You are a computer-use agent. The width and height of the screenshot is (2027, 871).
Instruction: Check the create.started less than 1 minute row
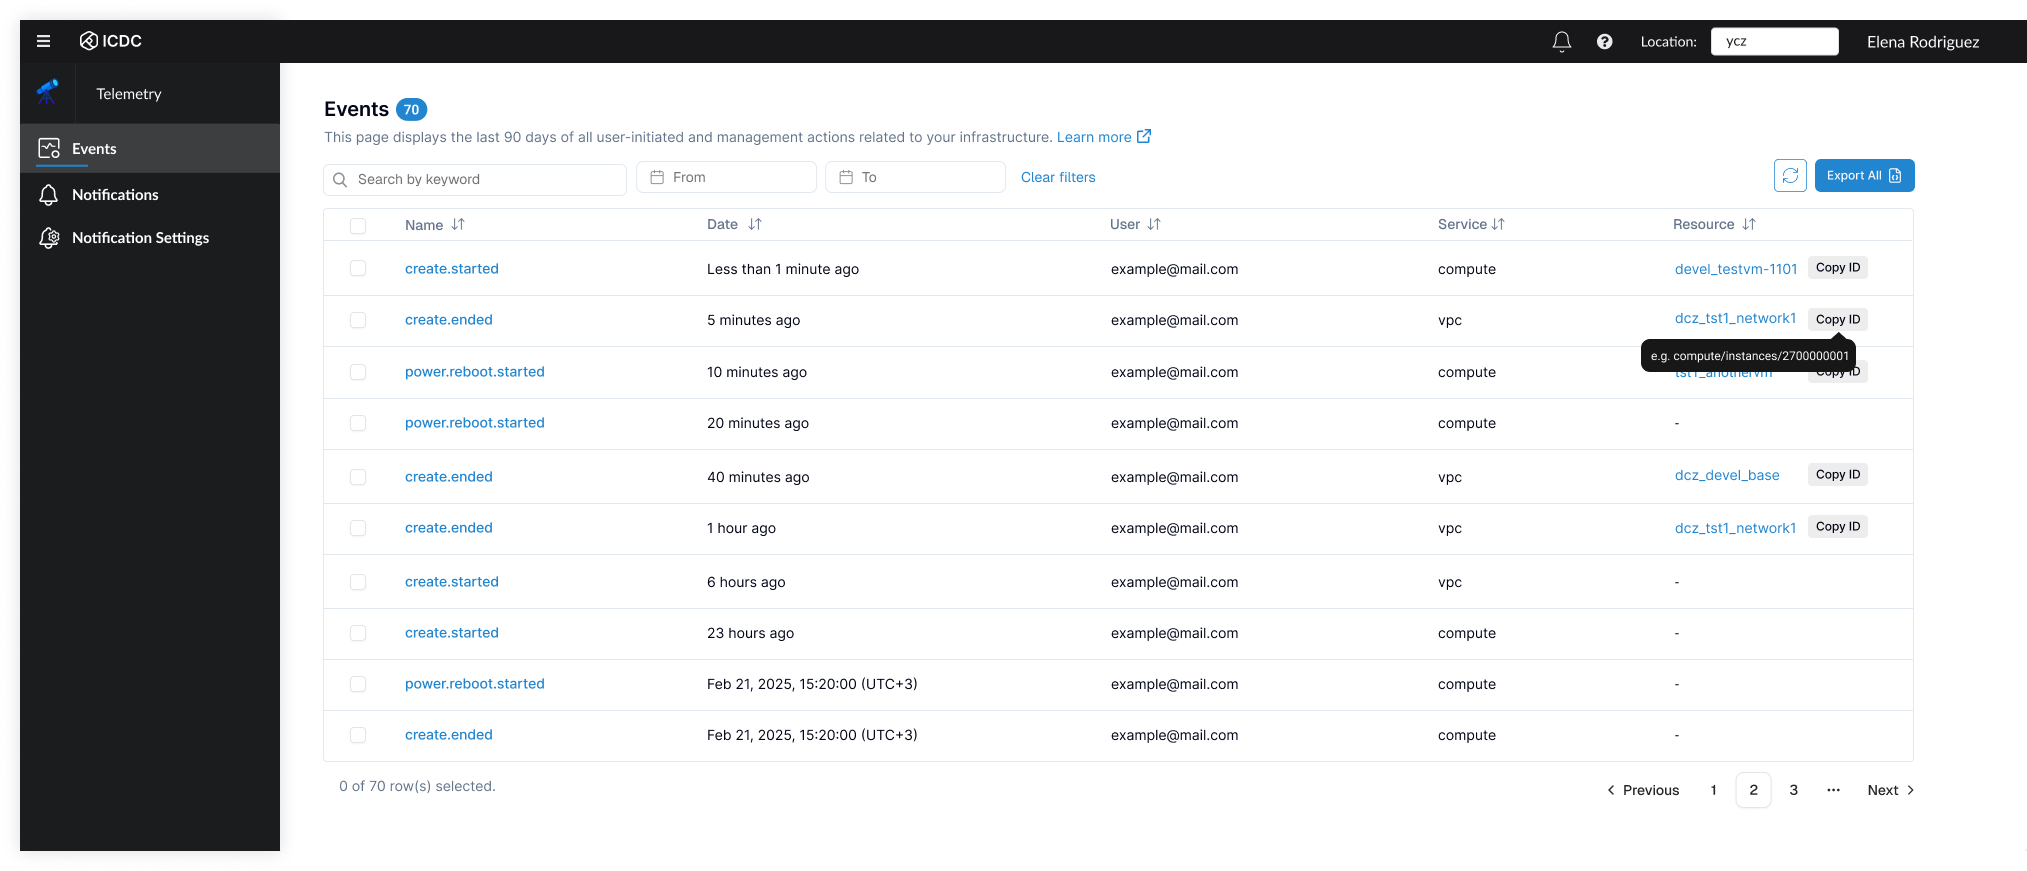(x=358, y=268)
